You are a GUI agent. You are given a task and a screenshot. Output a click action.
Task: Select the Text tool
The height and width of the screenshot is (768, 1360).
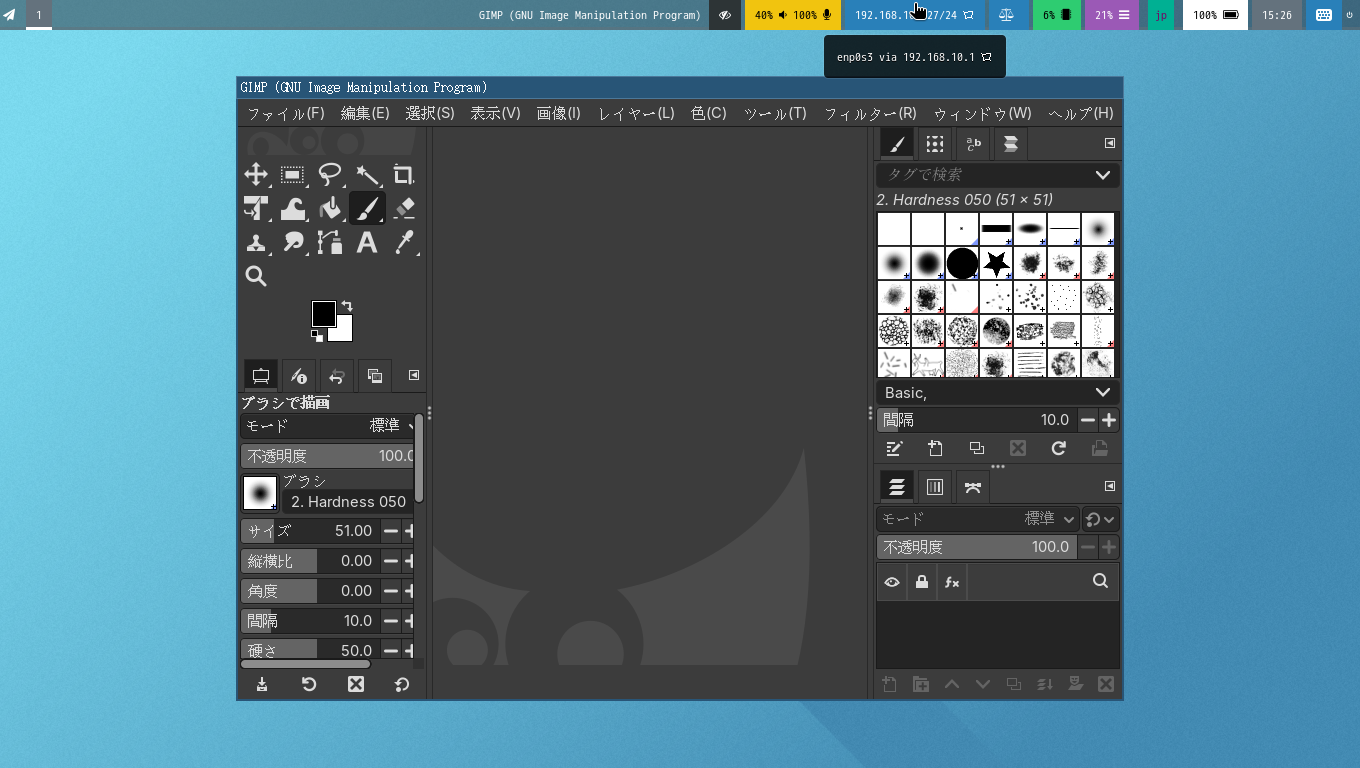tap(367, 242)
